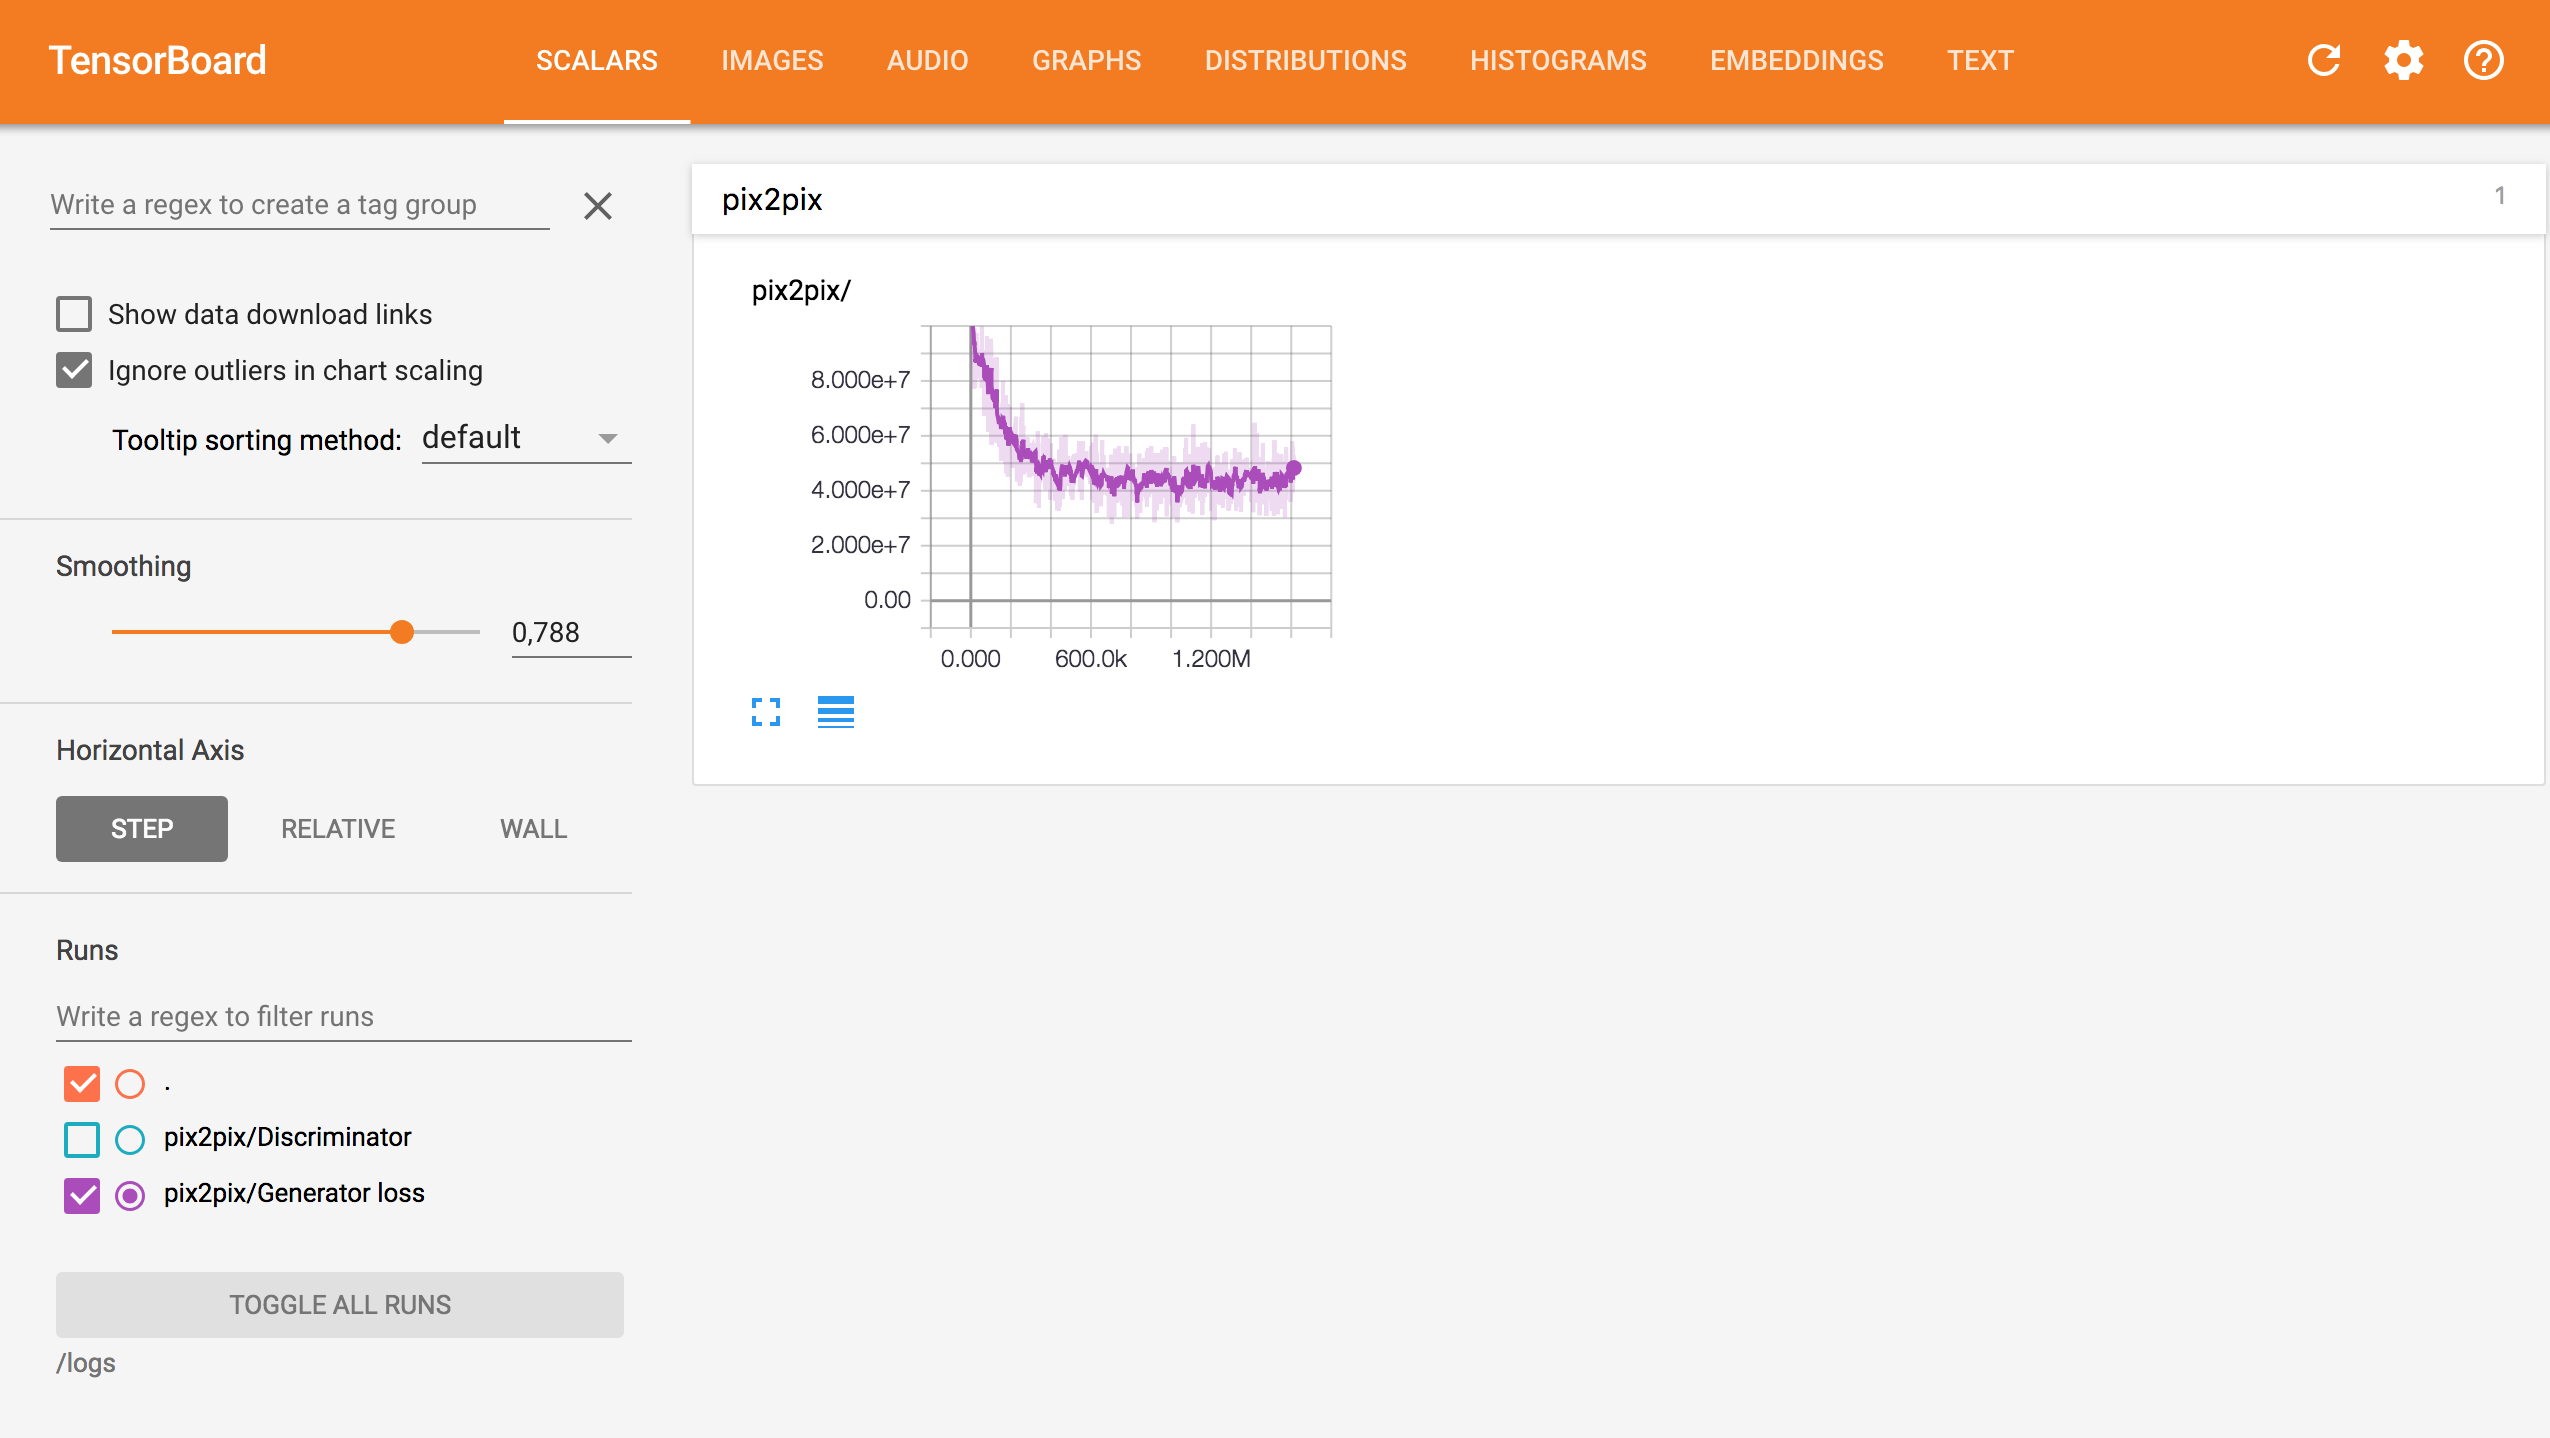Toggle y-axis log scale lines icon

835,712
